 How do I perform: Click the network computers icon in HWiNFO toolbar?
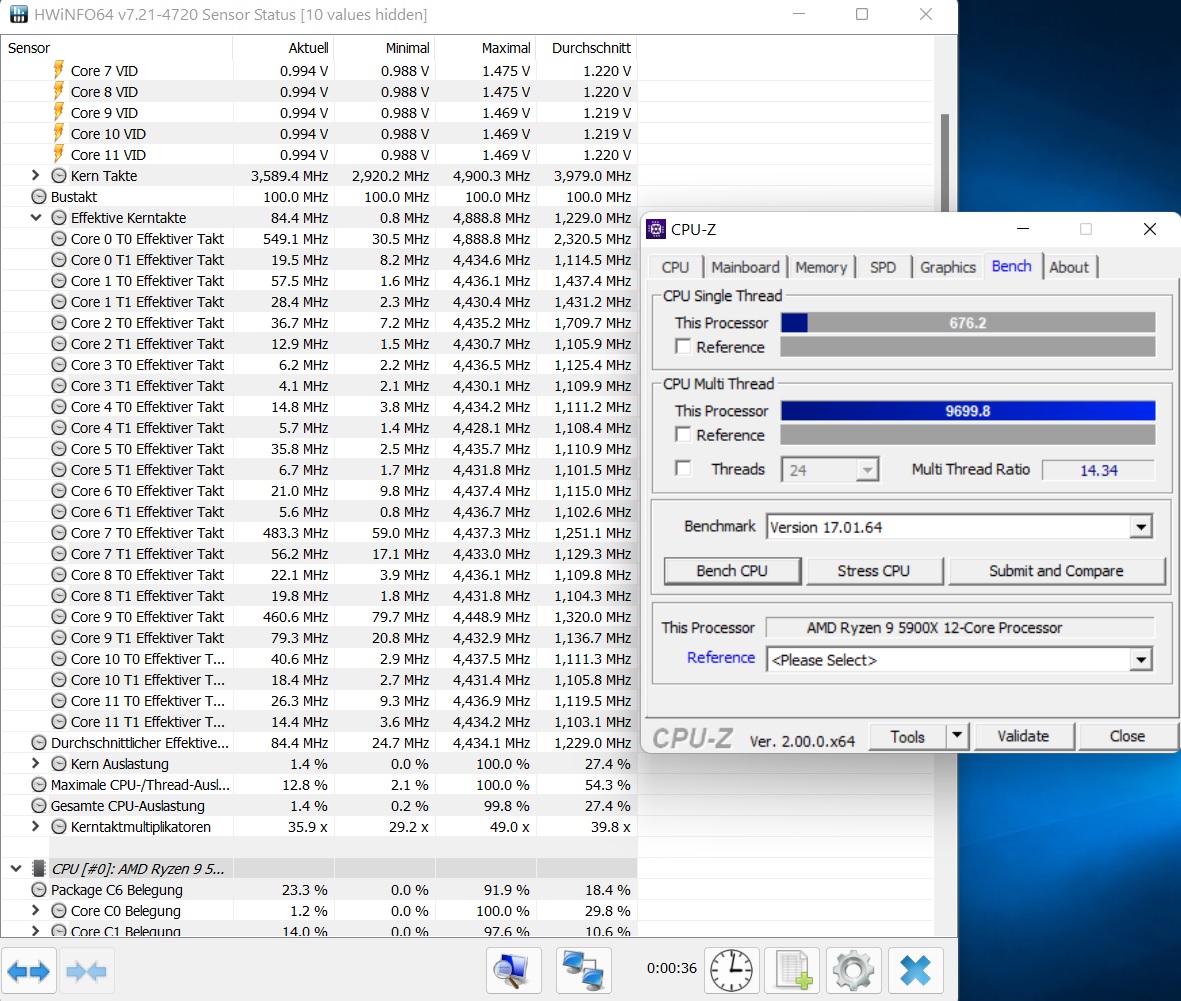point(584,970)
